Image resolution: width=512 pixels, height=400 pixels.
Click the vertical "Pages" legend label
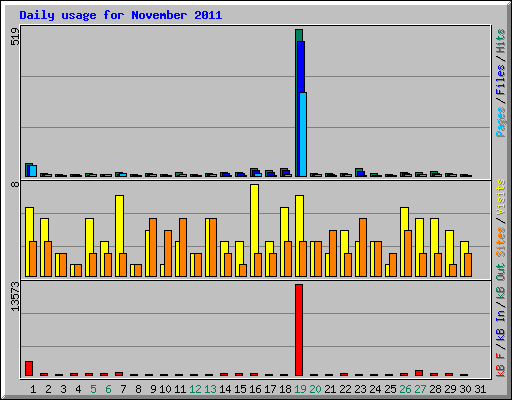click(501, 122)
